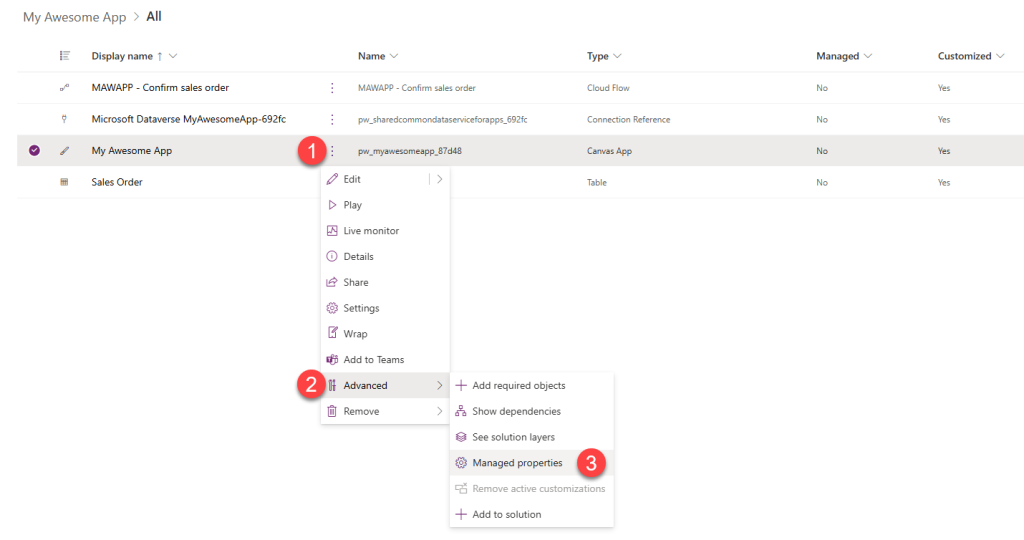The image size is (1024, 540).
Task: Click the All breadcrumb item
Action: coord(154,16)
